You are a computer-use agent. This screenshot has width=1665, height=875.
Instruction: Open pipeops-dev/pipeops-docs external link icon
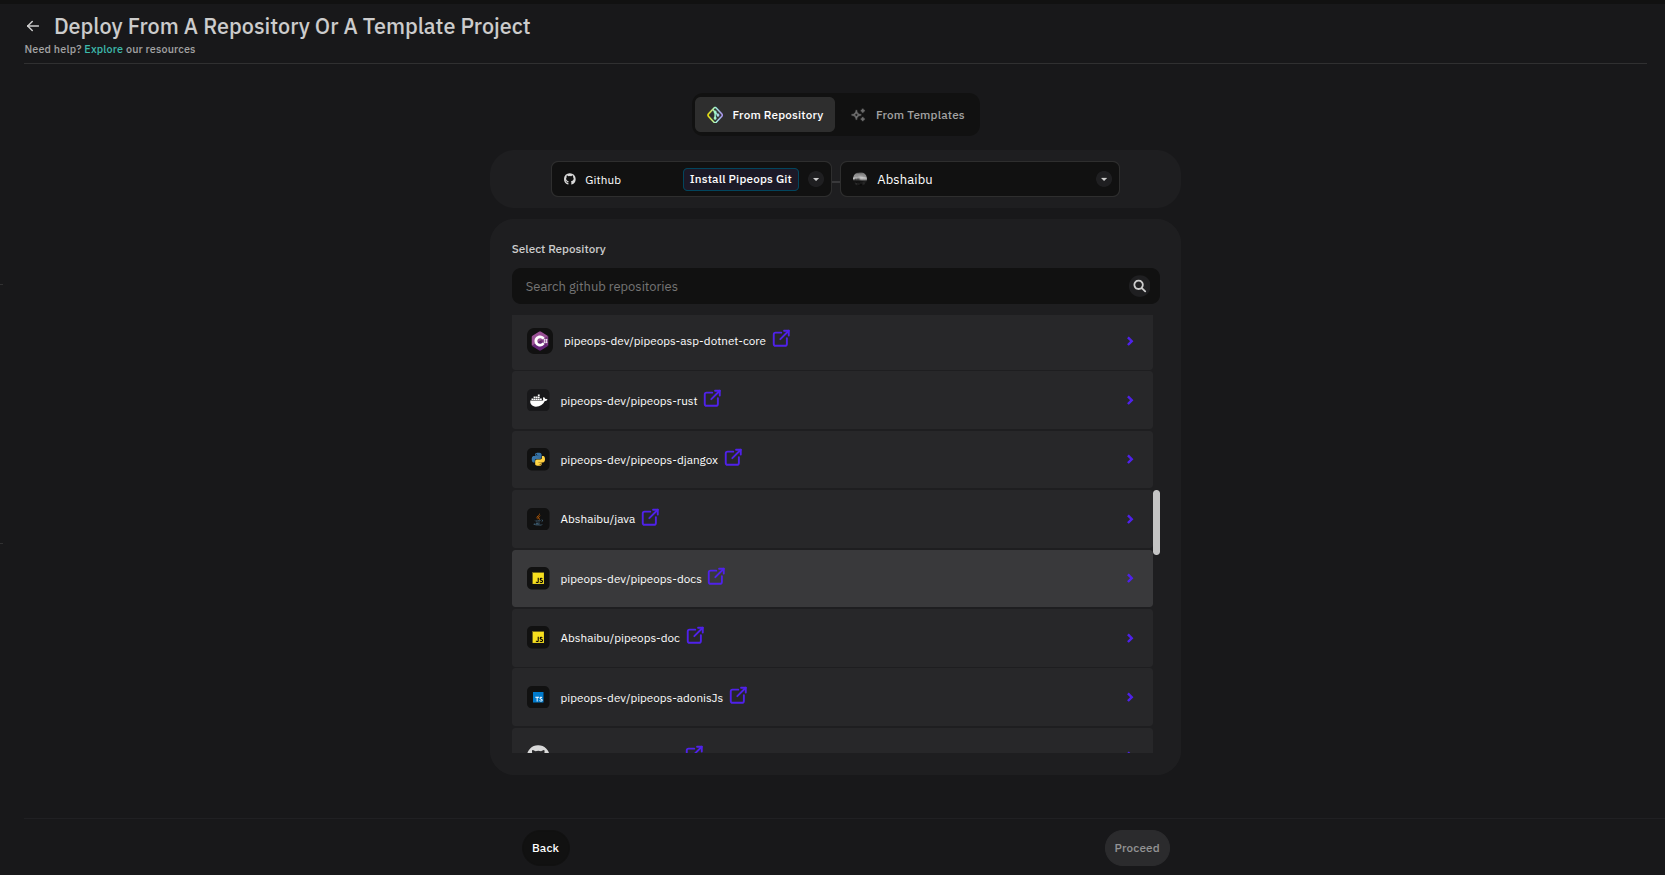point(716,576)
